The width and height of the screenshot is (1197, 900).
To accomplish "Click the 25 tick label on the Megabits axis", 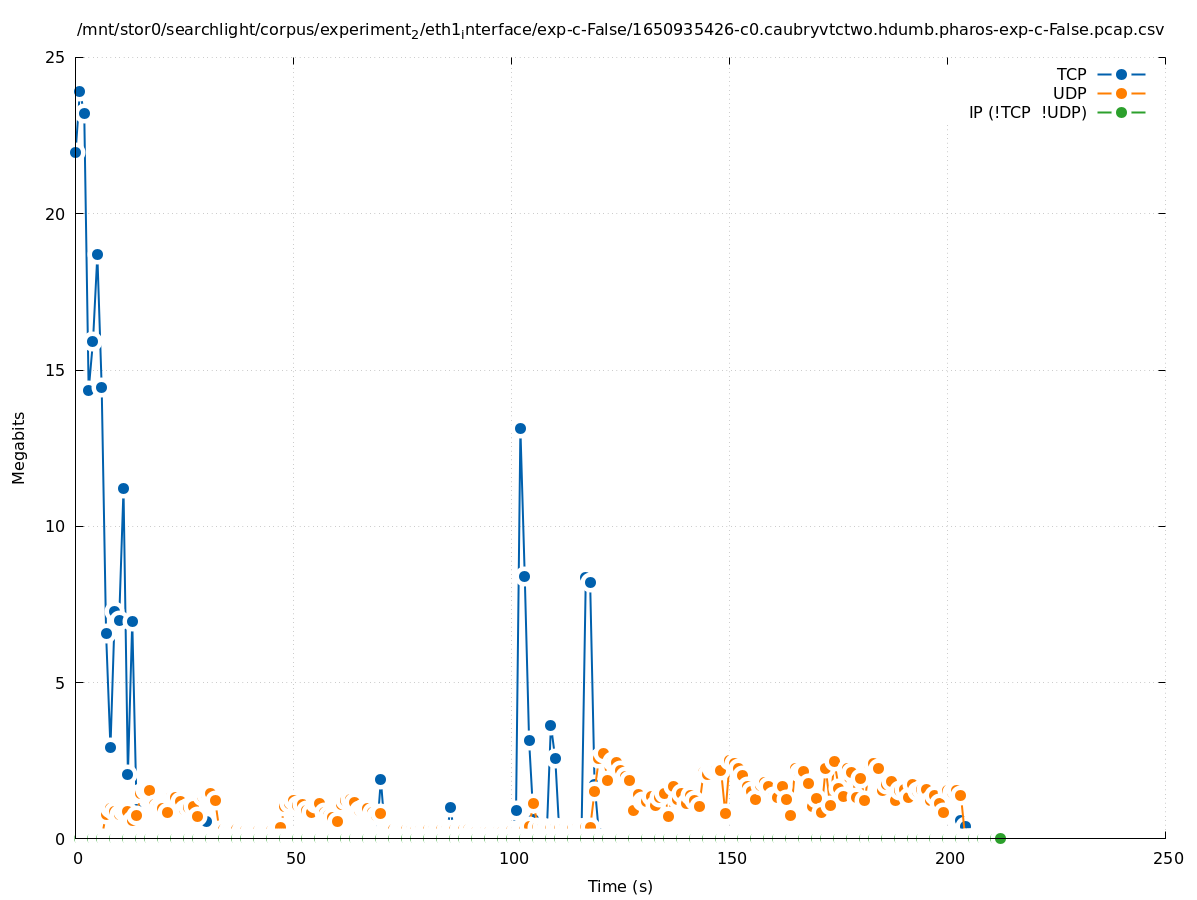I will click(x=55, y=57).
